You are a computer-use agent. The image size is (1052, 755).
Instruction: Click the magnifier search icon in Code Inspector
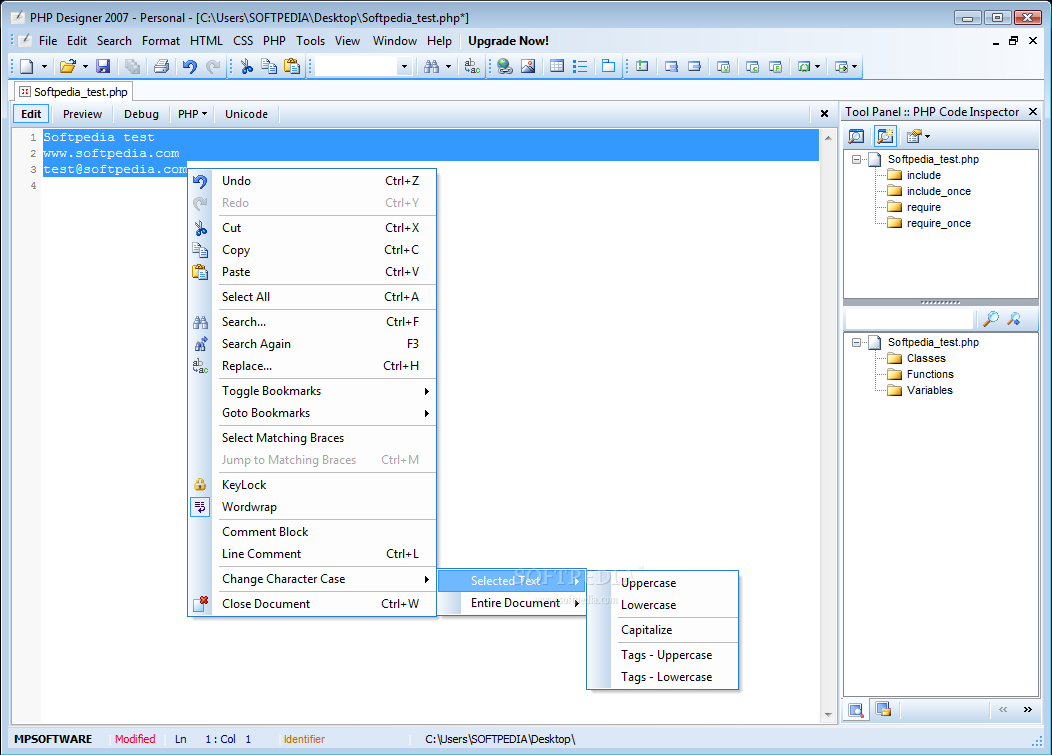tap(991, 319)
